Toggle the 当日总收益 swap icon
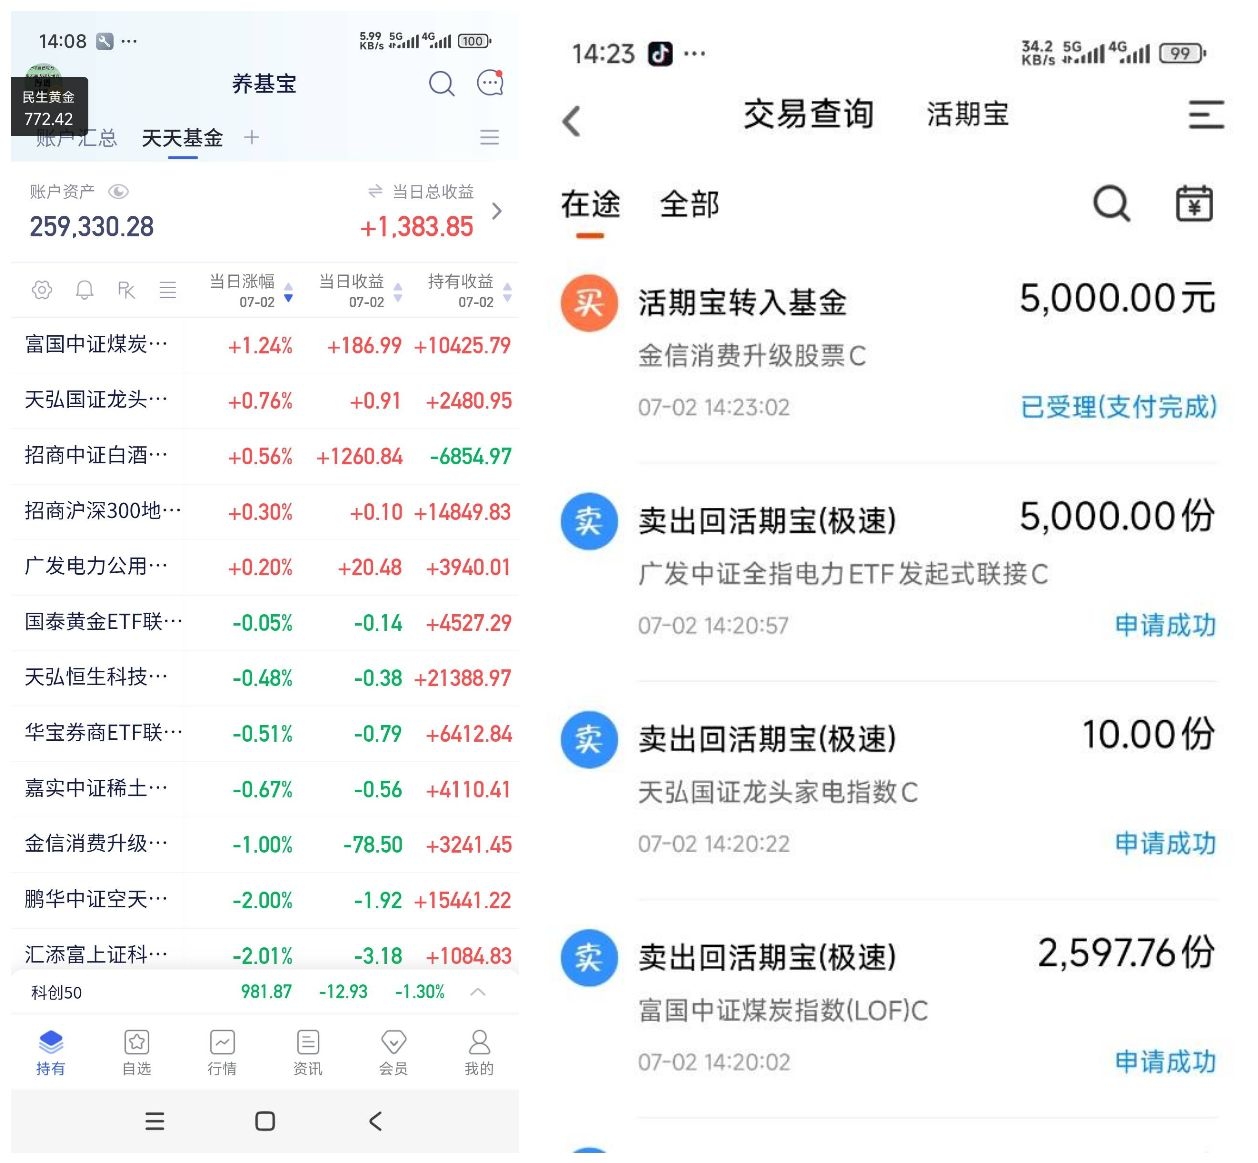Screen dimensions: 1258x1163 (x=375, y=191)
